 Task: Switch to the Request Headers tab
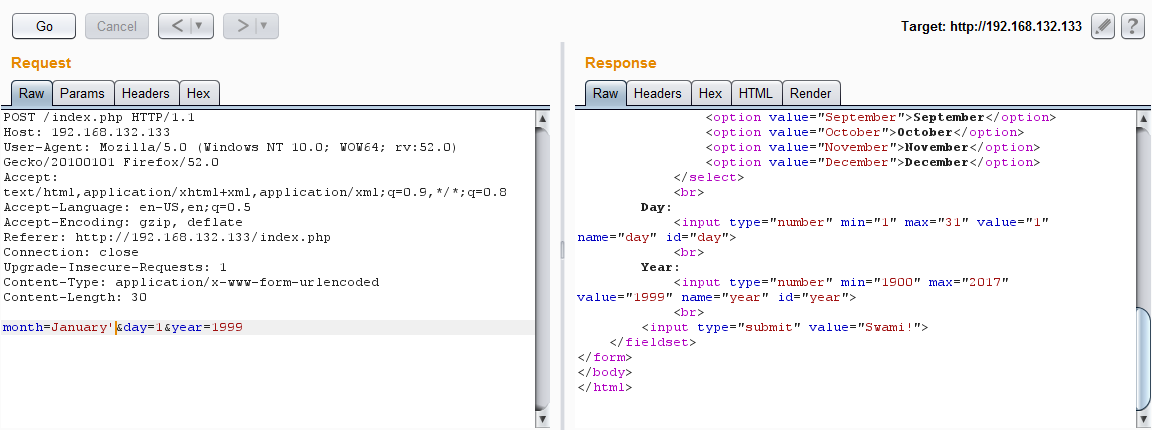coord(145,93)
